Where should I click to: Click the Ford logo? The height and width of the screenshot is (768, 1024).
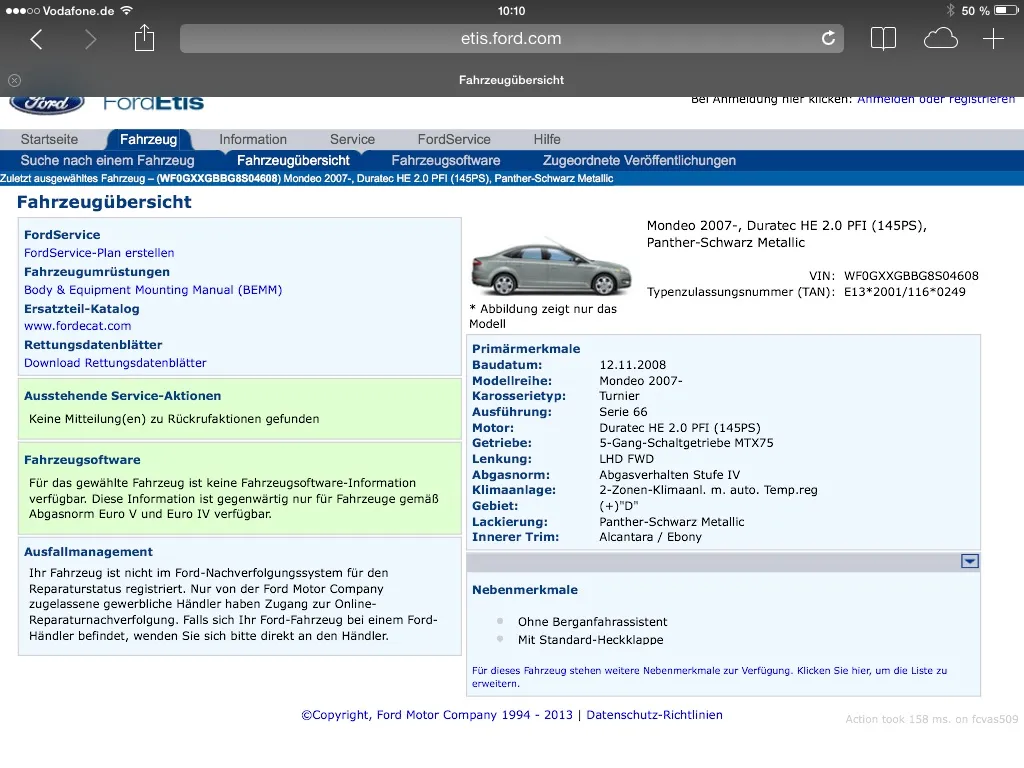click(46, 104)
